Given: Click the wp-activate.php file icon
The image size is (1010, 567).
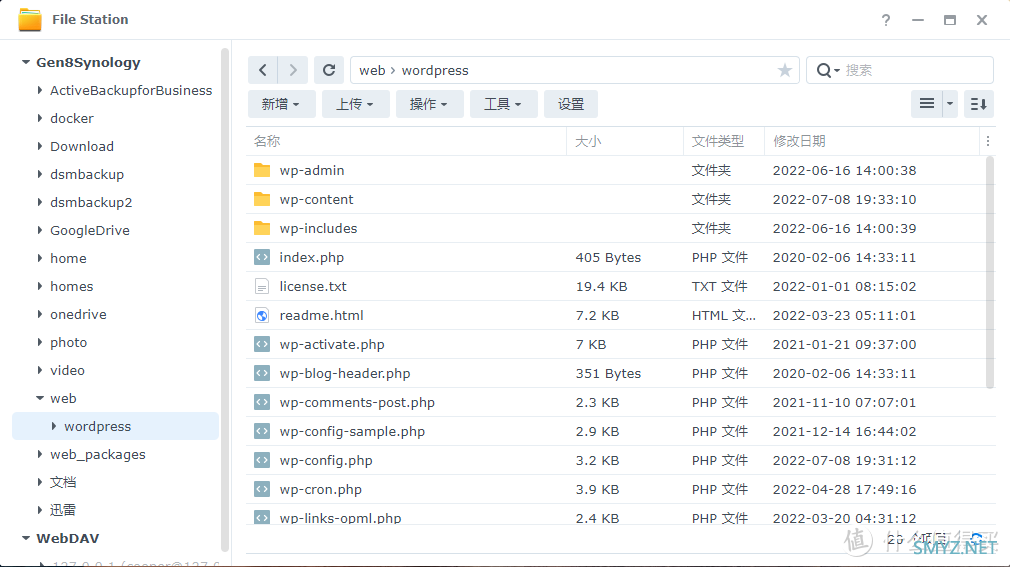Looking at the screenshot, I should 262,344.
